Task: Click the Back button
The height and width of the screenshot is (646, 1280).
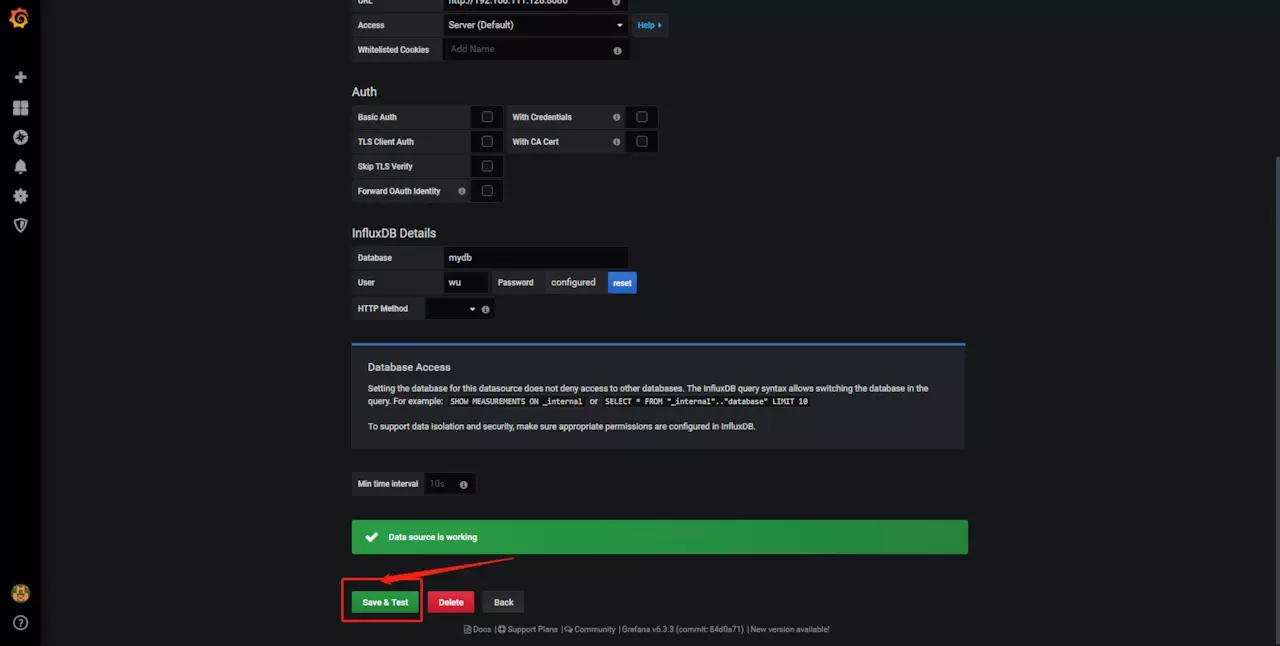Action: (503, 602)
